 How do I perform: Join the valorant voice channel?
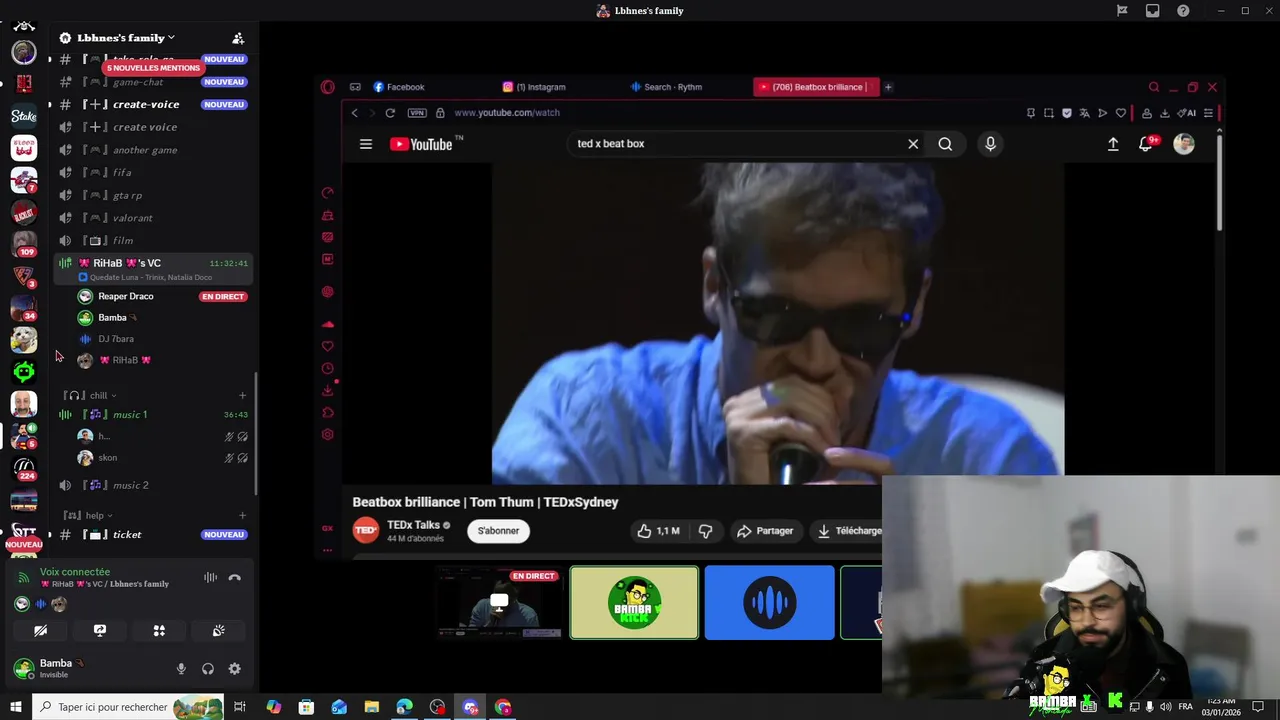[132, 218]
